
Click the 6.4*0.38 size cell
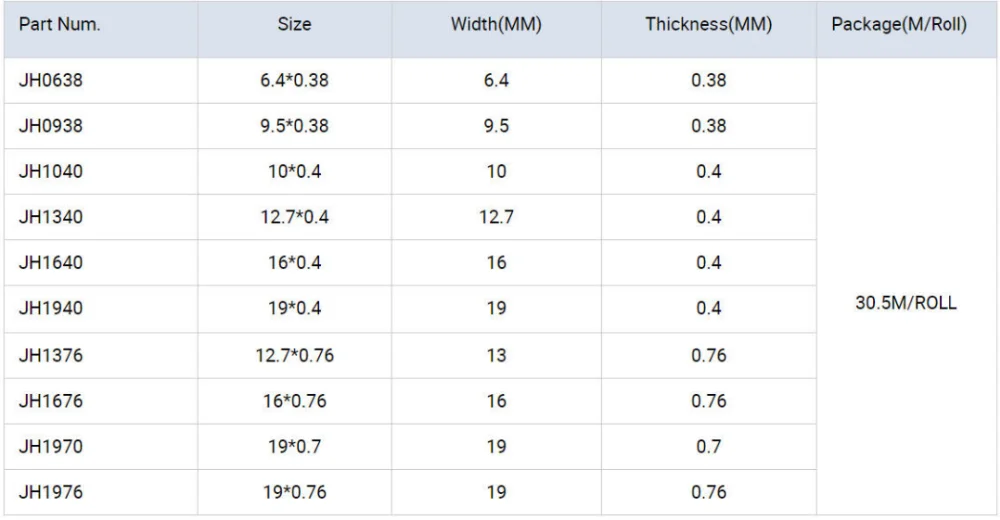294,80
